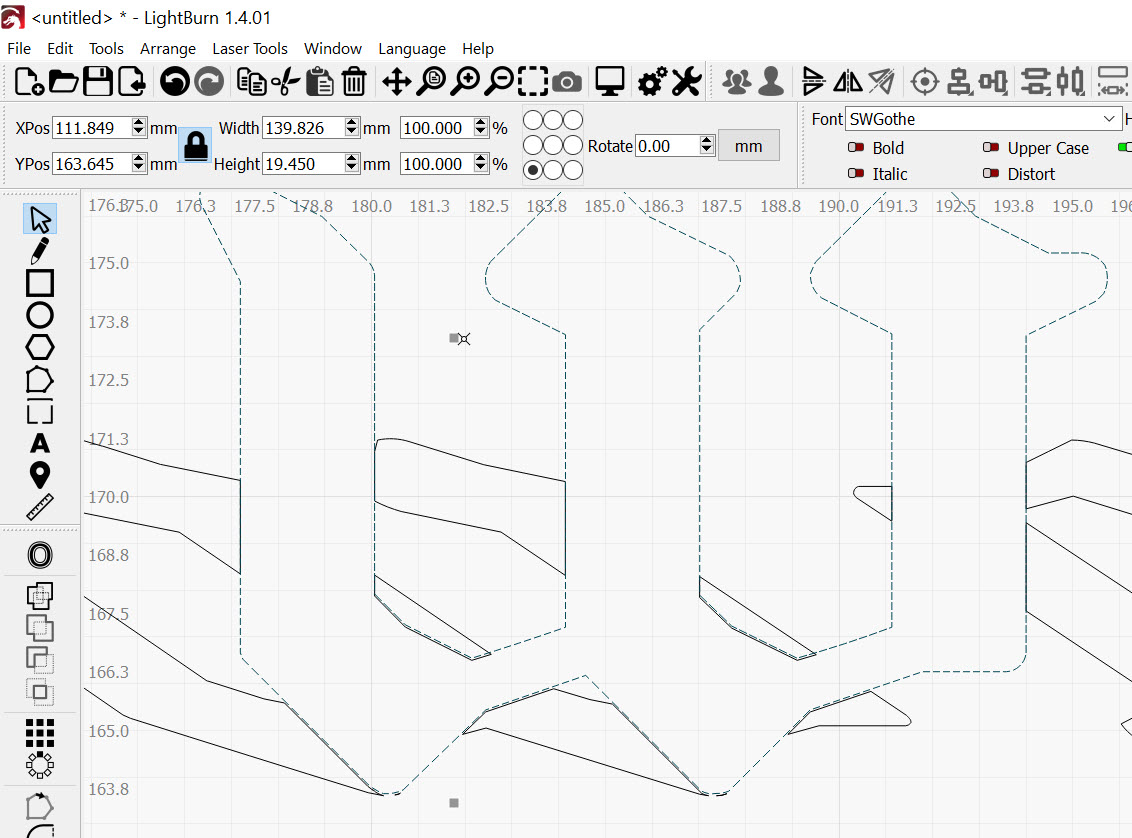
Task: Open the Arrange menu
Action: tap(168, 48)
